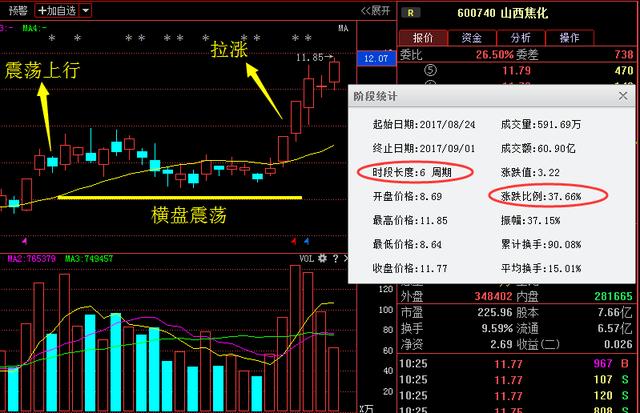Open the VOL indicator selector
The width and height of the screenshot is (640, 413).
(x=307, y=257)
